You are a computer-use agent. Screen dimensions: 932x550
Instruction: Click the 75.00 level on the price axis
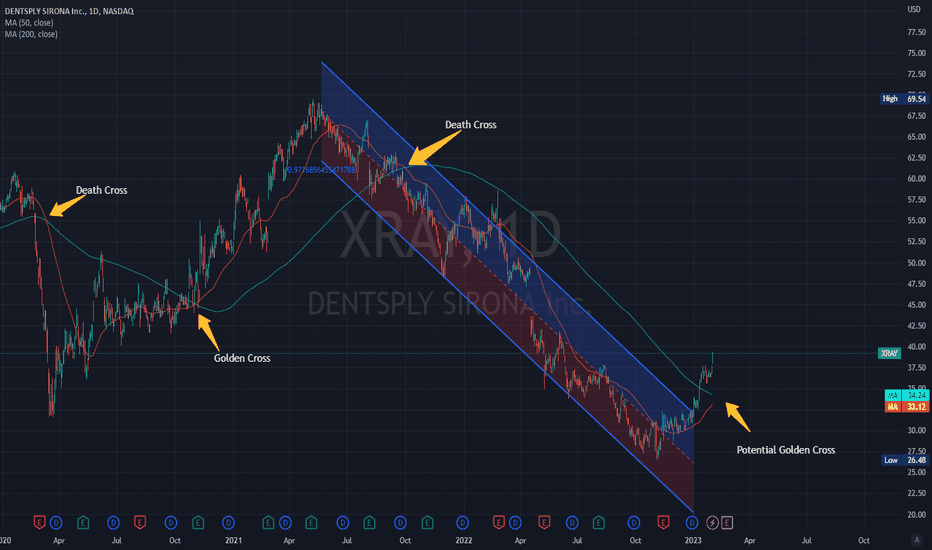click(917, 53)
